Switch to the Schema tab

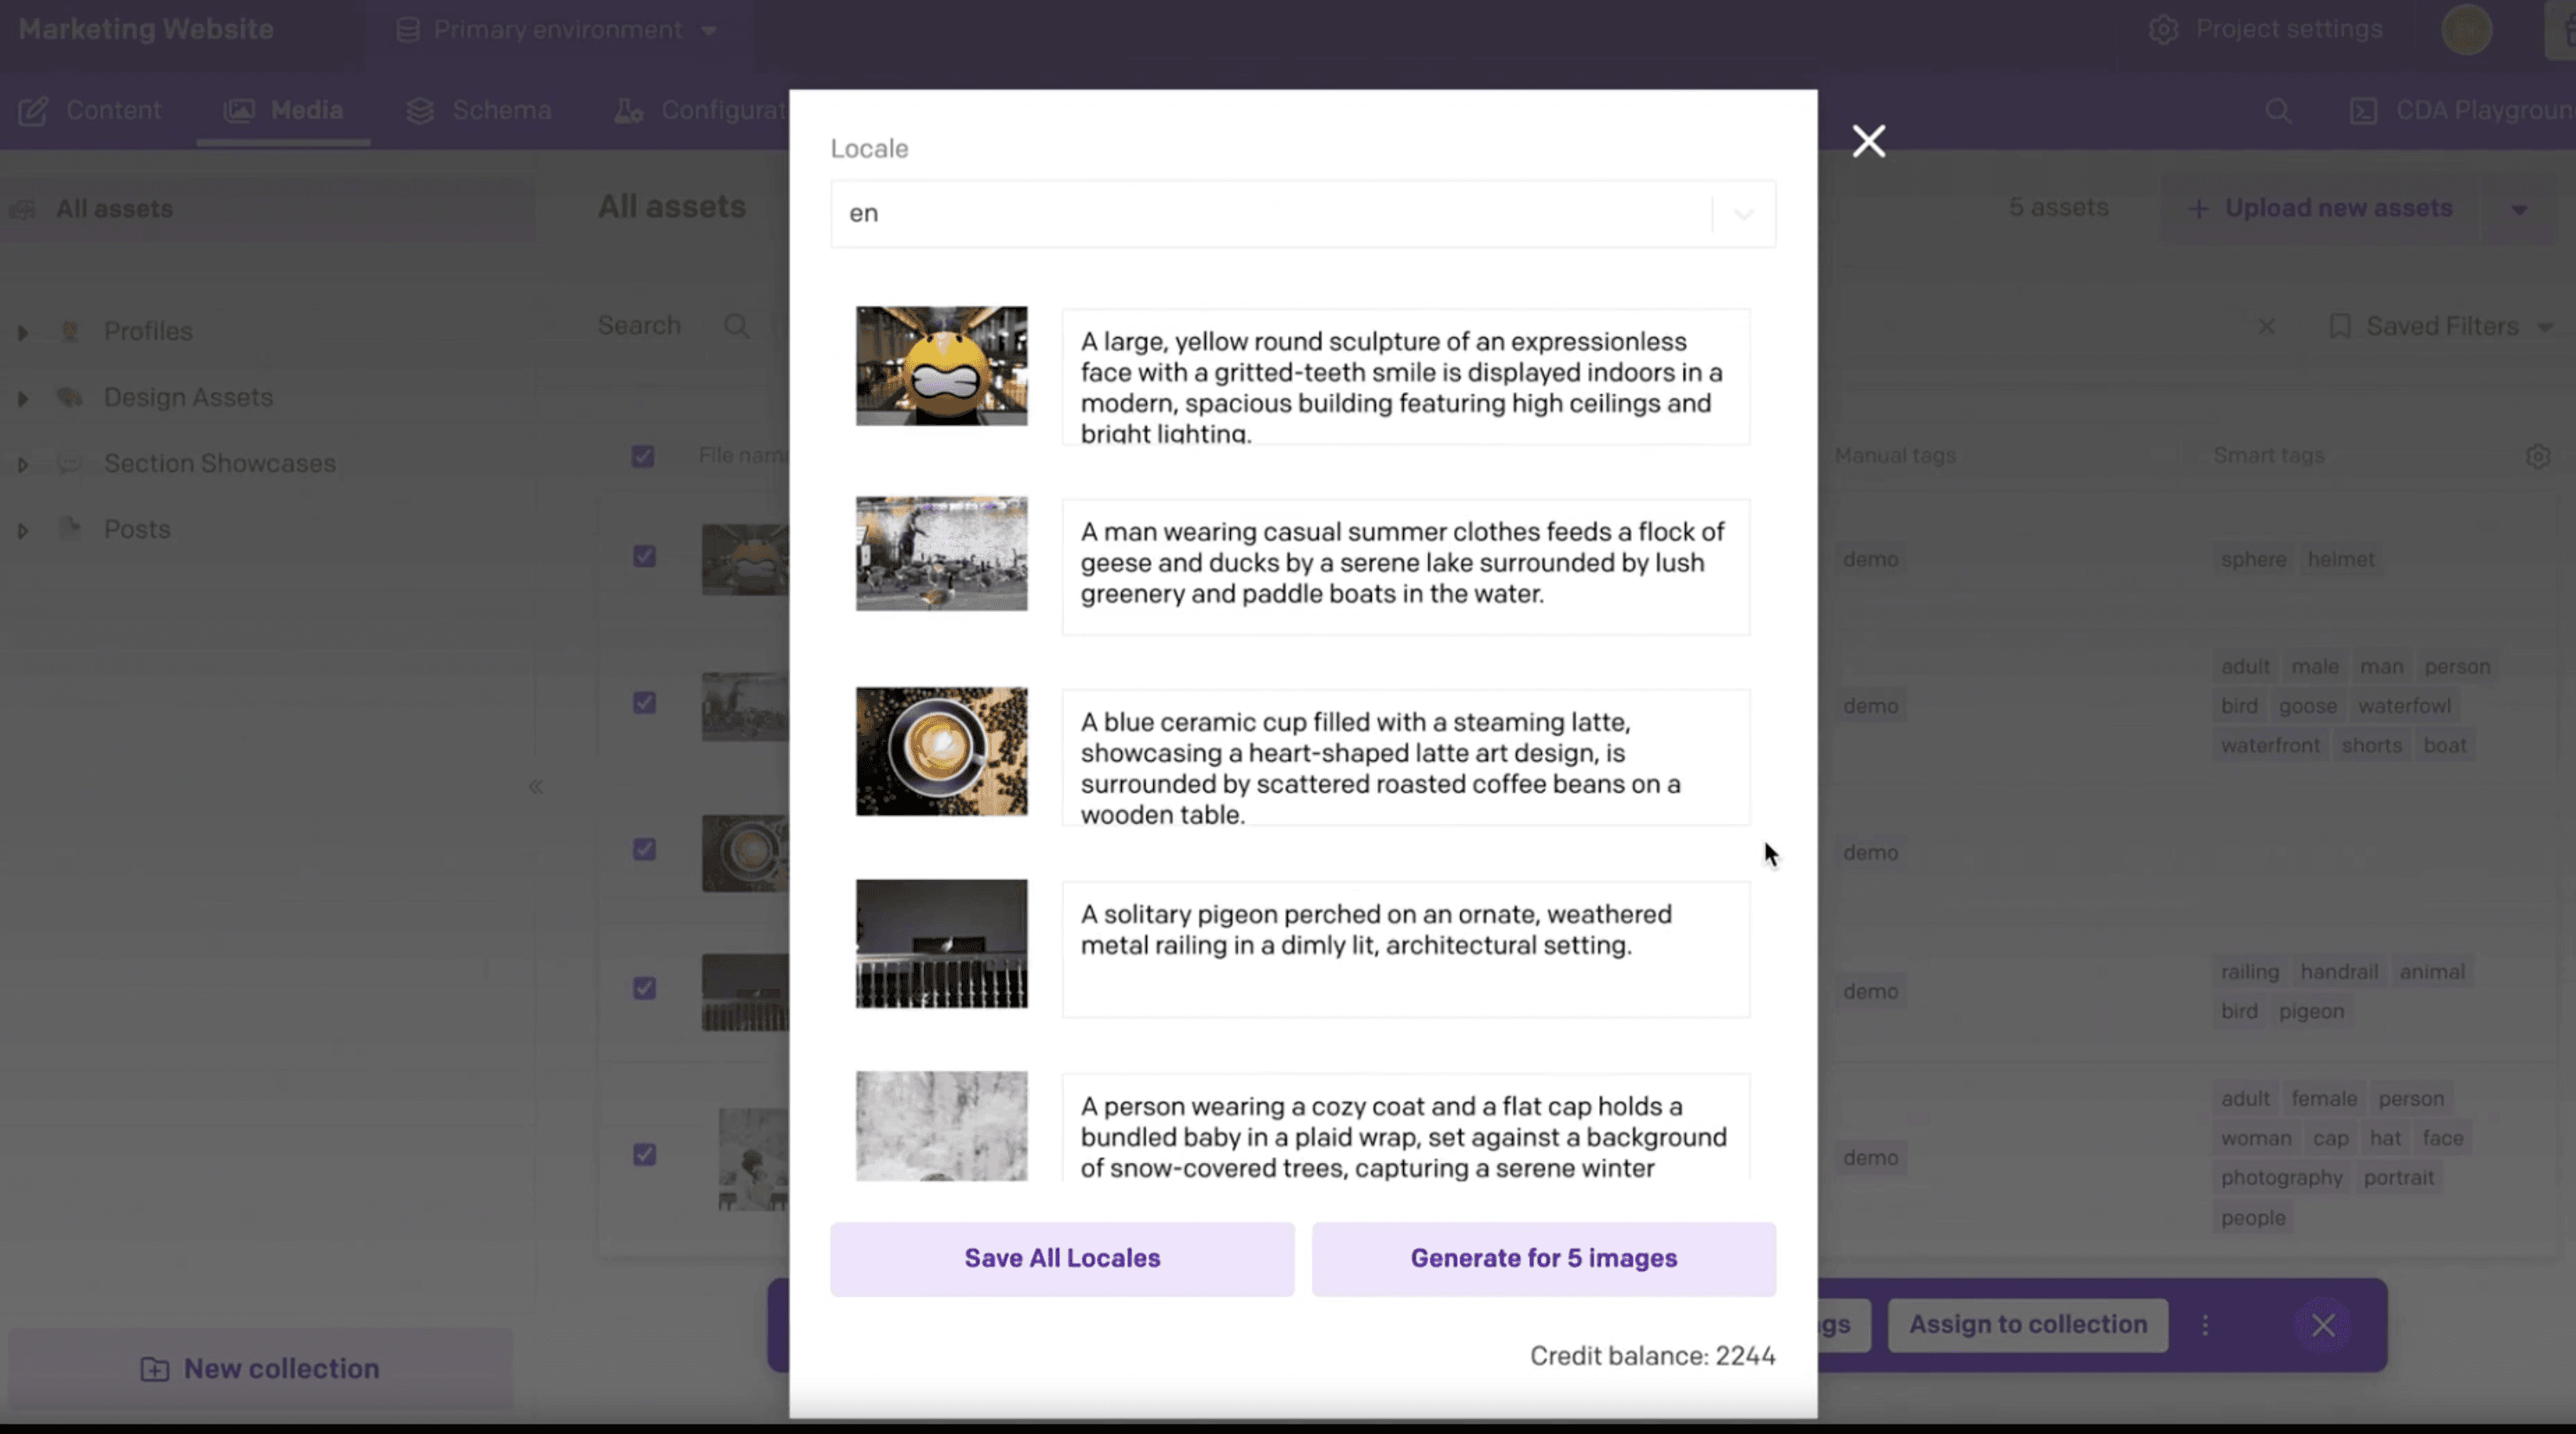479,110
